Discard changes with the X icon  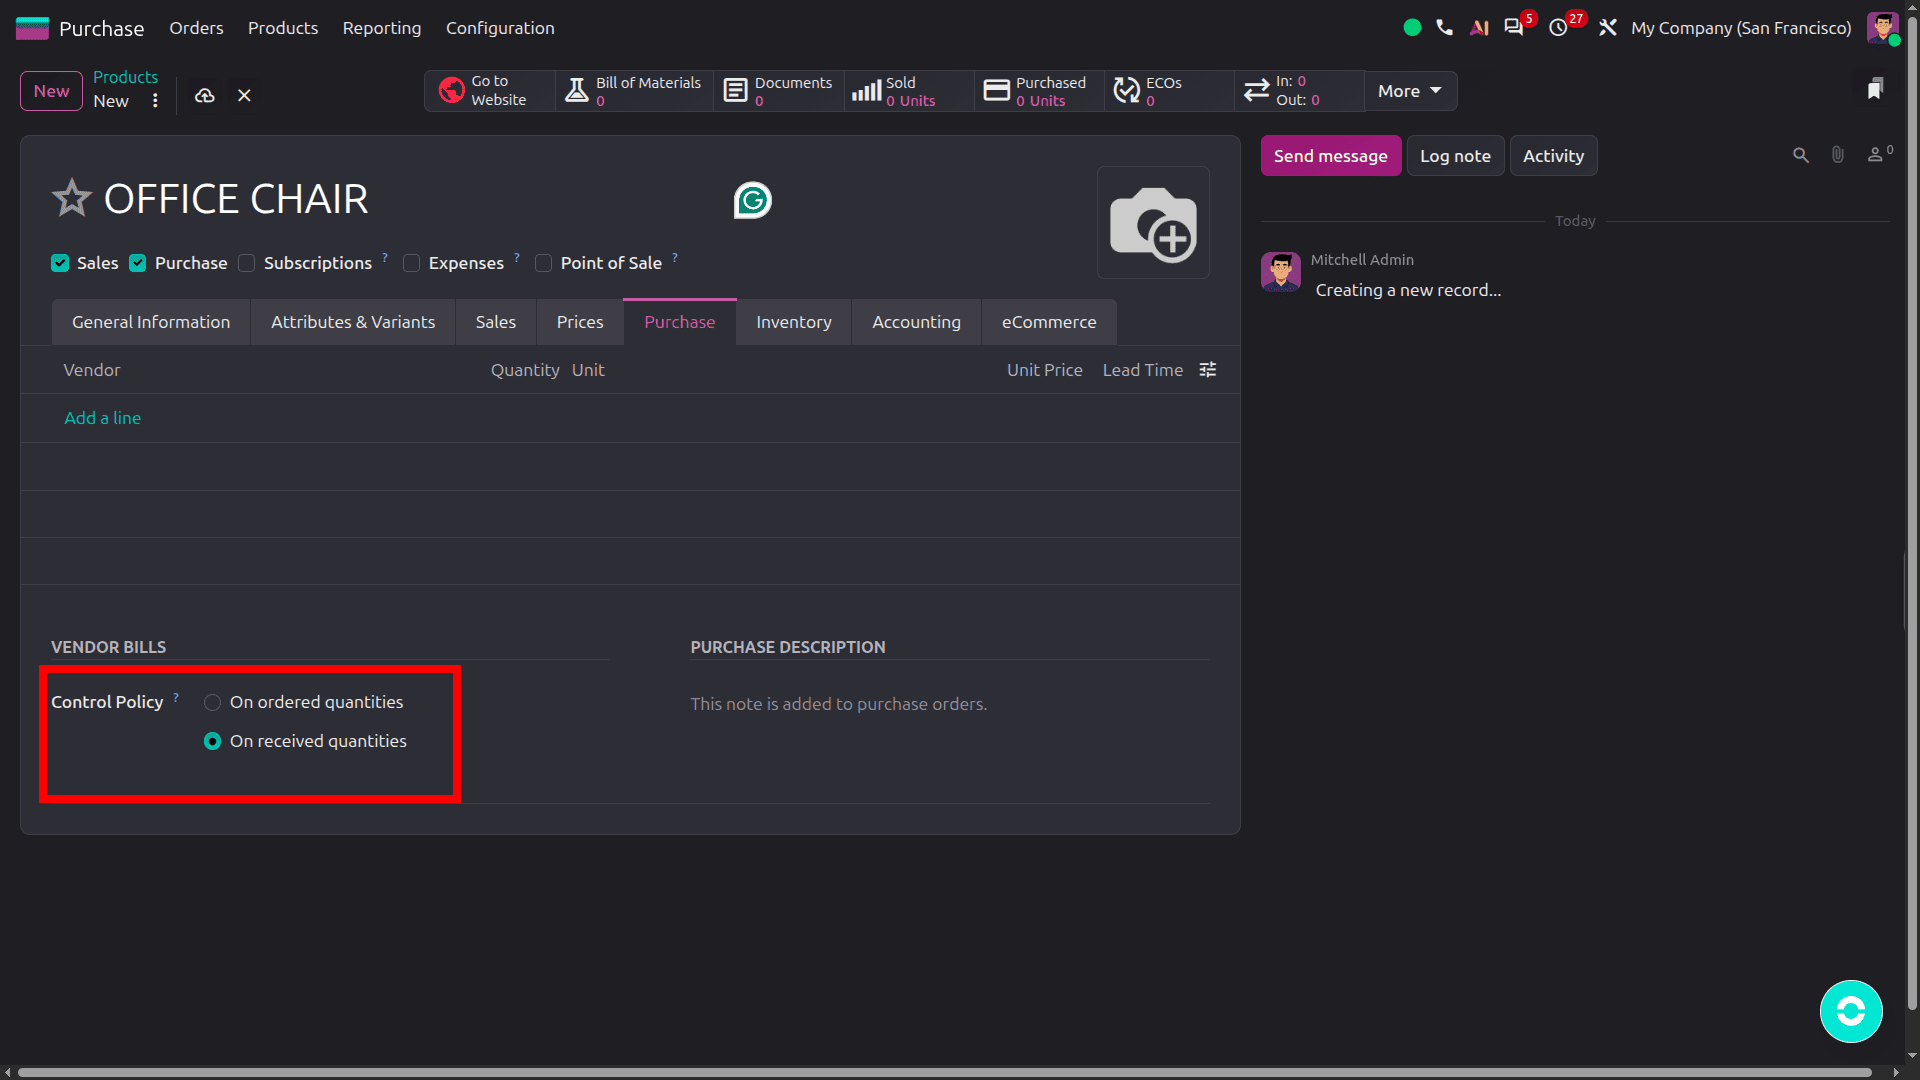coord(244,96)
